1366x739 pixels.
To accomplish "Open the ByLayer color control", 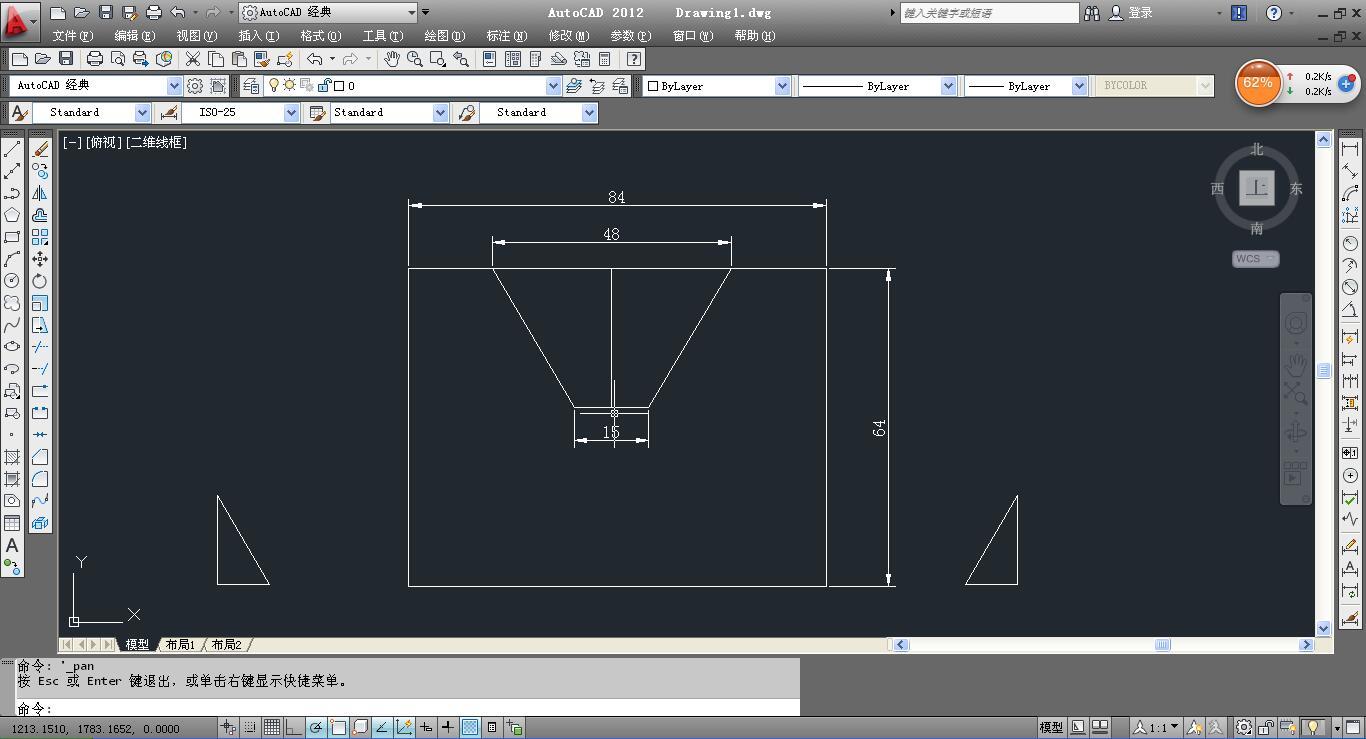I will coord(717,86).
